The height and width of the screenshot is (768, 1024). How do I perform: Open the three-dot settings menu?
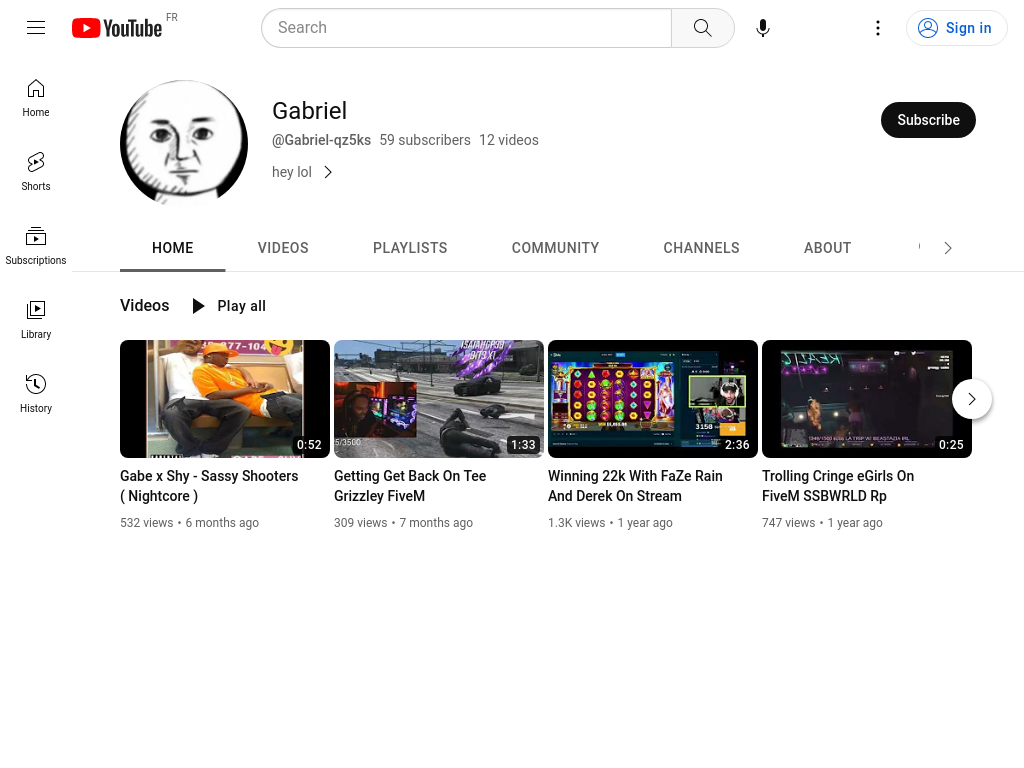tap(878, 28)
